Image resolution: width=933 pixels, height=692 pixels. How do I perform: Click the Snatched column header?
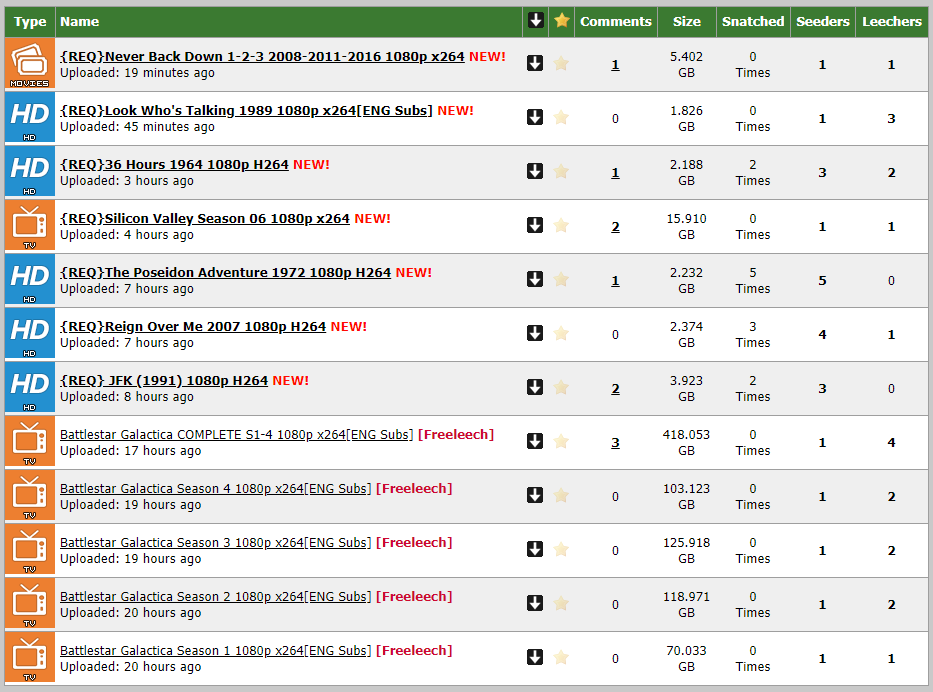pyautogui.click(x=753, y=21)
